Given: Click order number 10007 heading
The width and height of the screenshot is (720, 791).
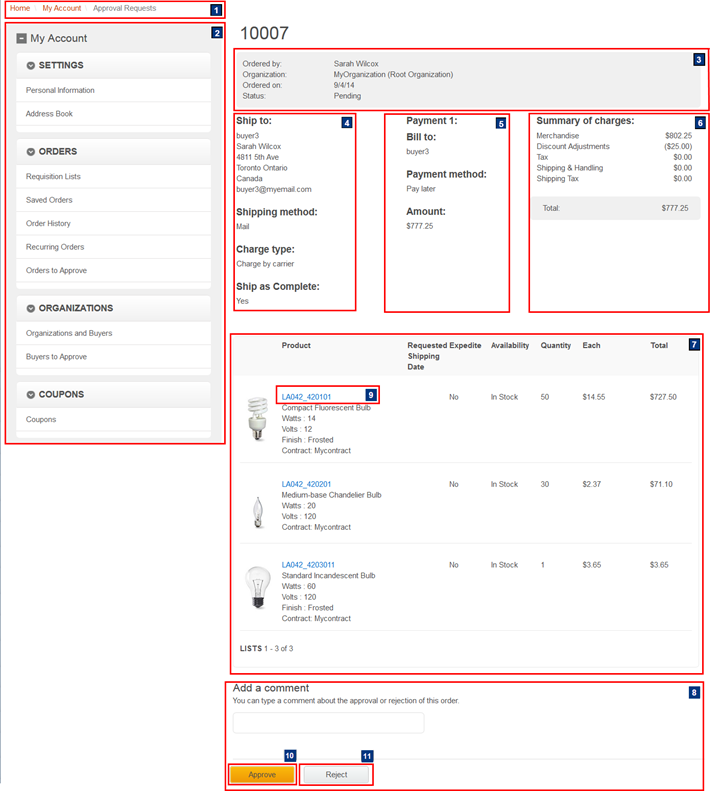Looking at the screenshot, I should pos(264,33).
